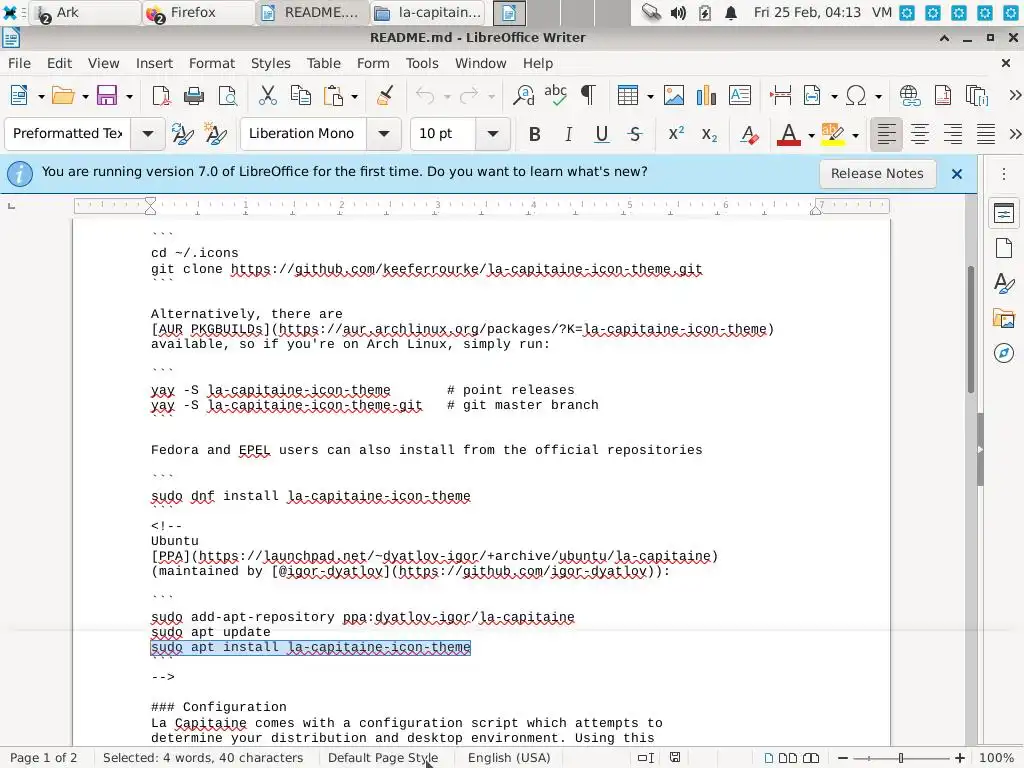
Task: Paste from clipboard icon
Action: [334, 95]
